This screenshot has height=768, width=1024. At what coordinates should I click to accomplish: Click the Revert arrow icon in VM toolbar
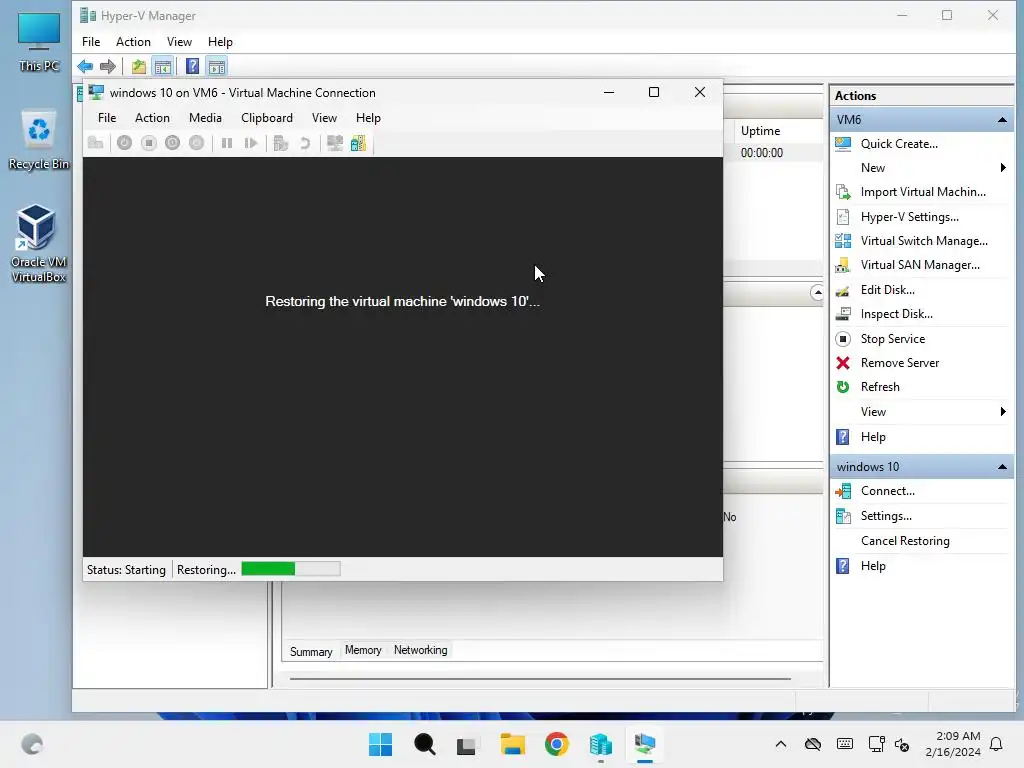pyautogui.click(x=304, y=143)
